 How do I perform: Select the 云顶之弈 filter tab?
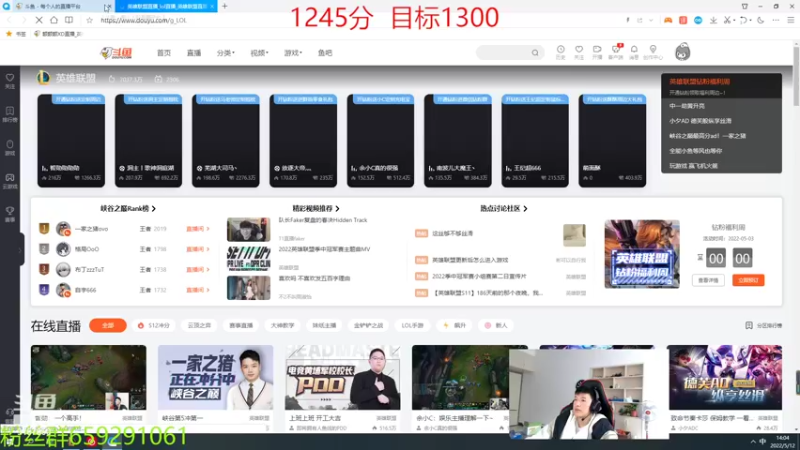(199, 325)
